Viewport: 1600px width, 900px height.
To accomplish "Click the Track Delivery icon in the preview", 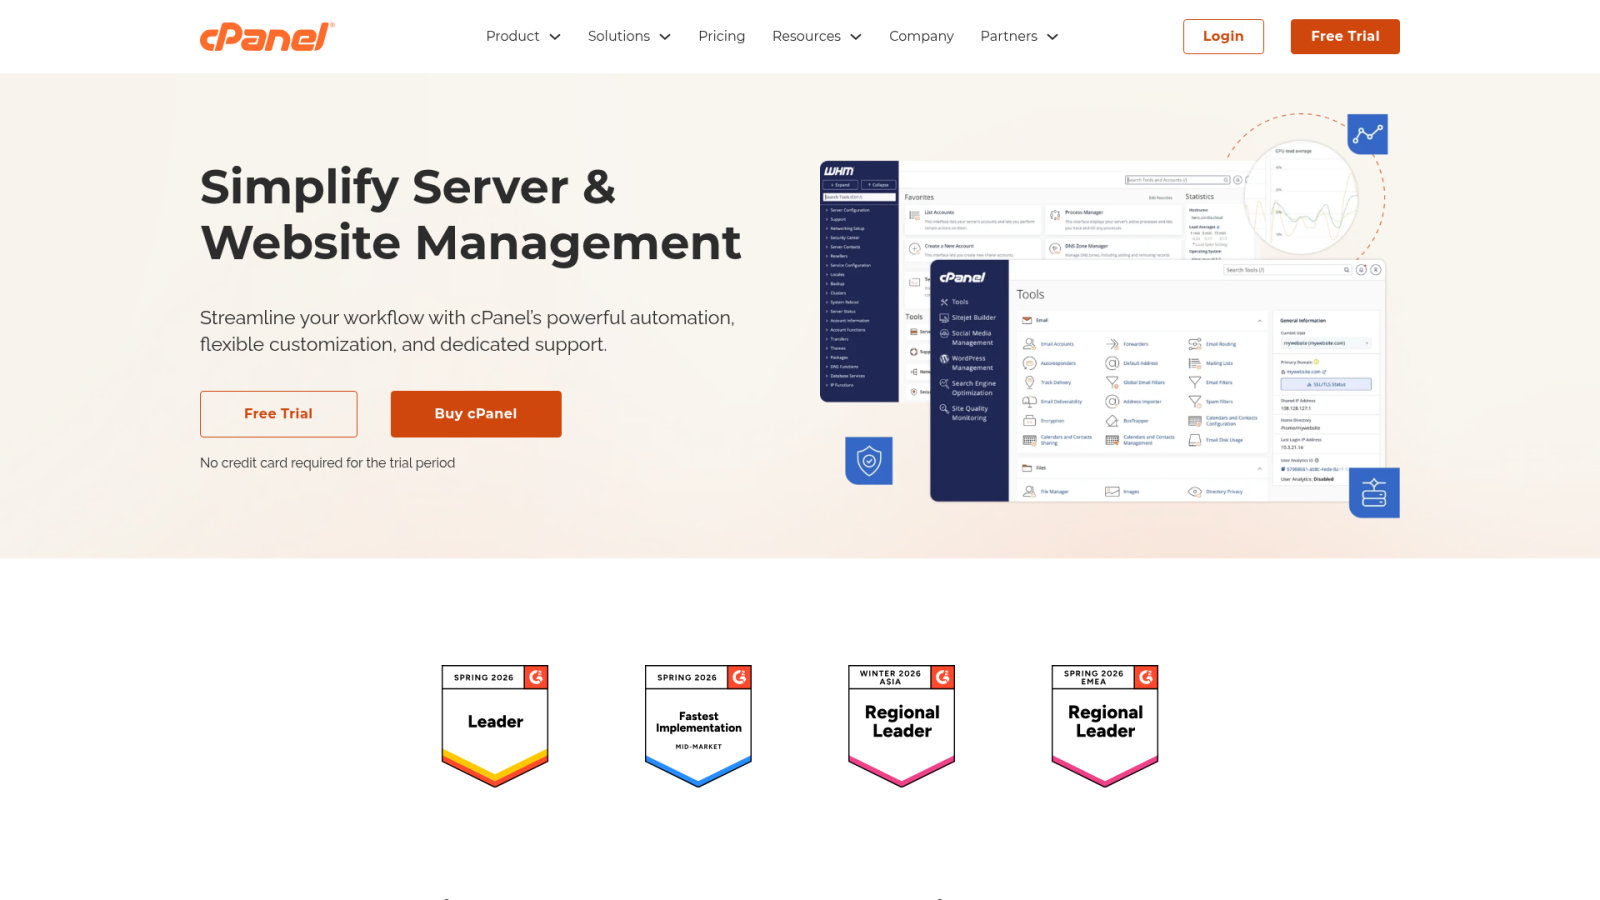I will (x=1029, y=382).
